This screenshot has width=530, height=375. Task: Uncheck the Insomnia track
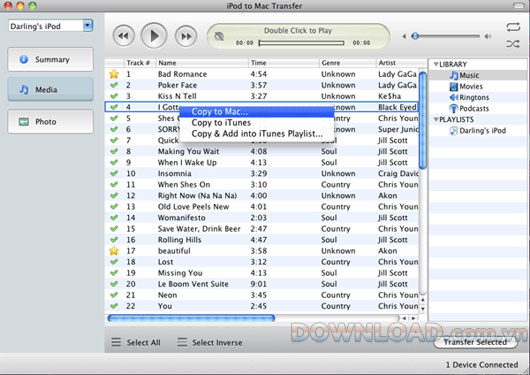click(114, 173)
